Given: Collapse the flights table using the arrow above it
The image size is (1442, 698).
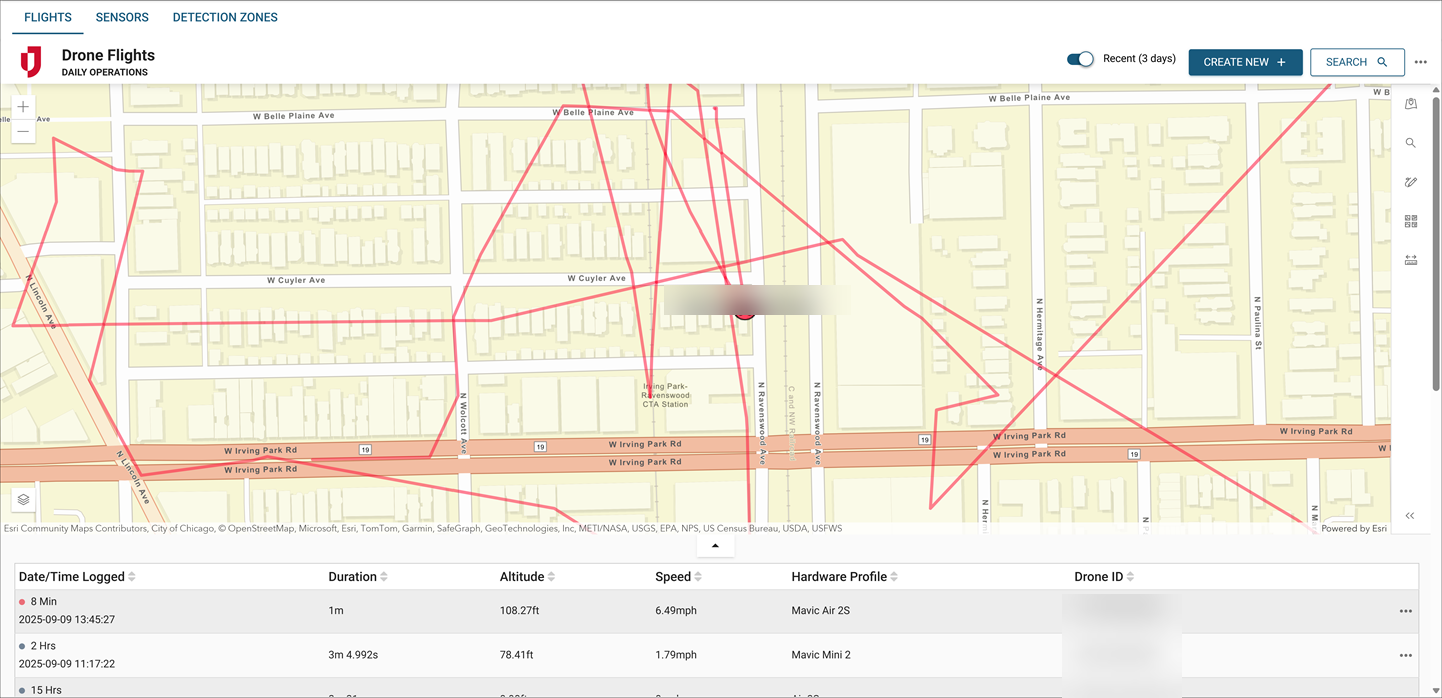Looking at the screenshot, I should point(715,546).
